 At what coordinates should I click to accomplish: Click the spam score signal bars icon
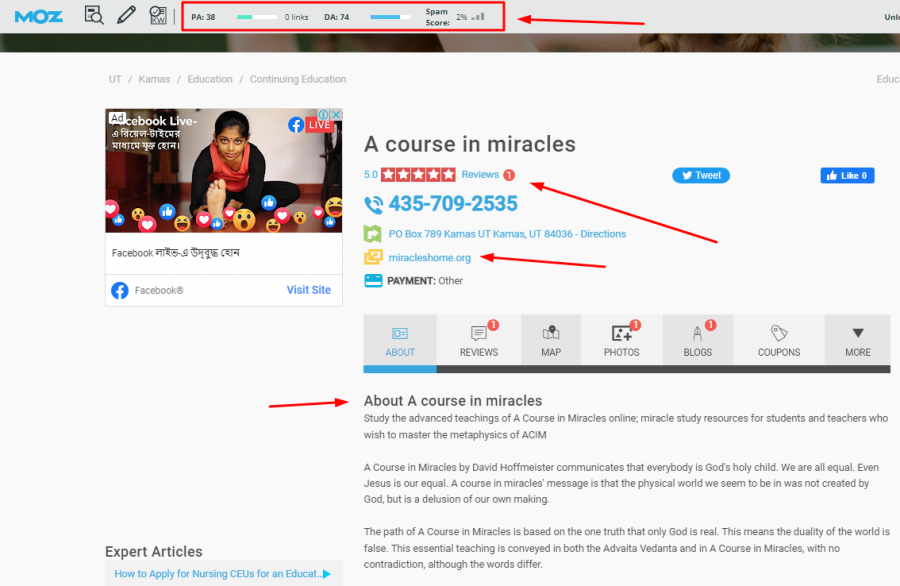pos(478,17)
